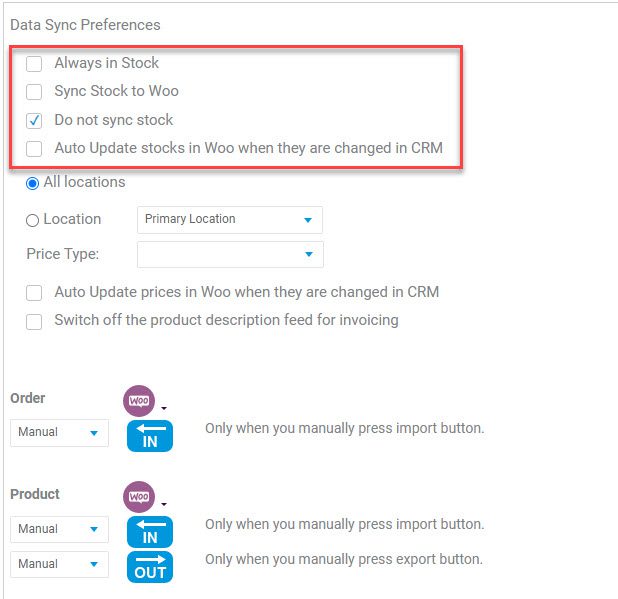Click the Order IN import icon
This screenshot has height=599, width=618.
[150, 435]
